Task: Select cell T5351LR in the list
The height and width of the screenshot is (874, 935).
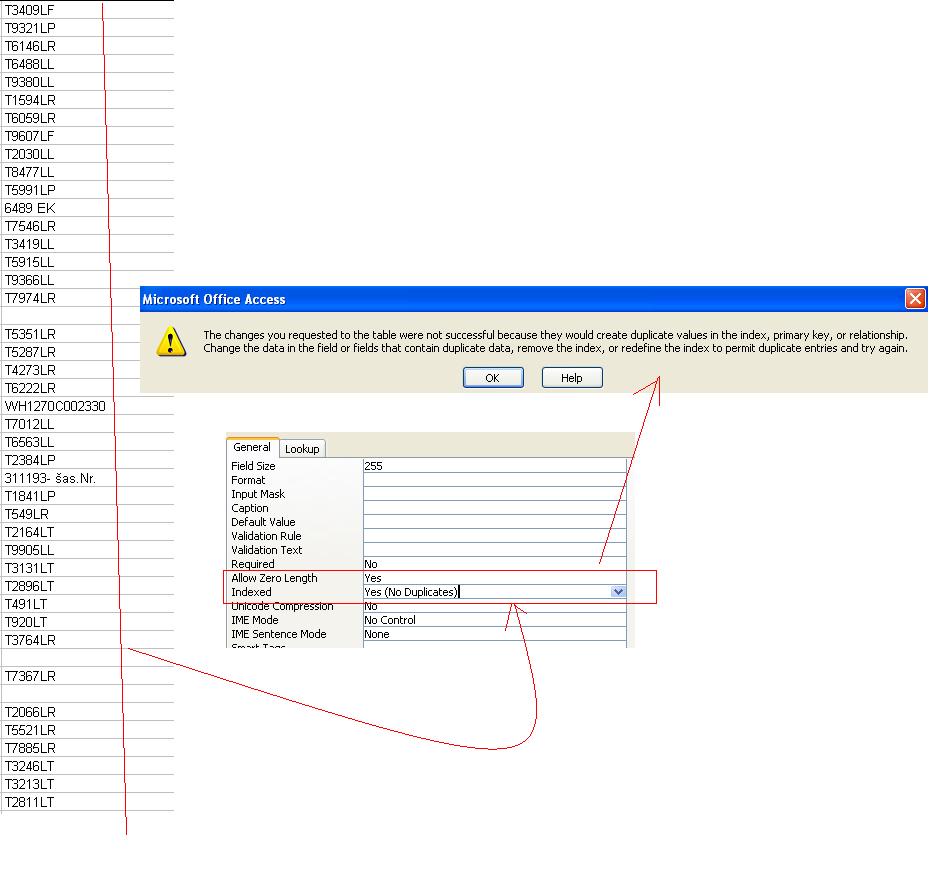Action: (x=71, y=334)
